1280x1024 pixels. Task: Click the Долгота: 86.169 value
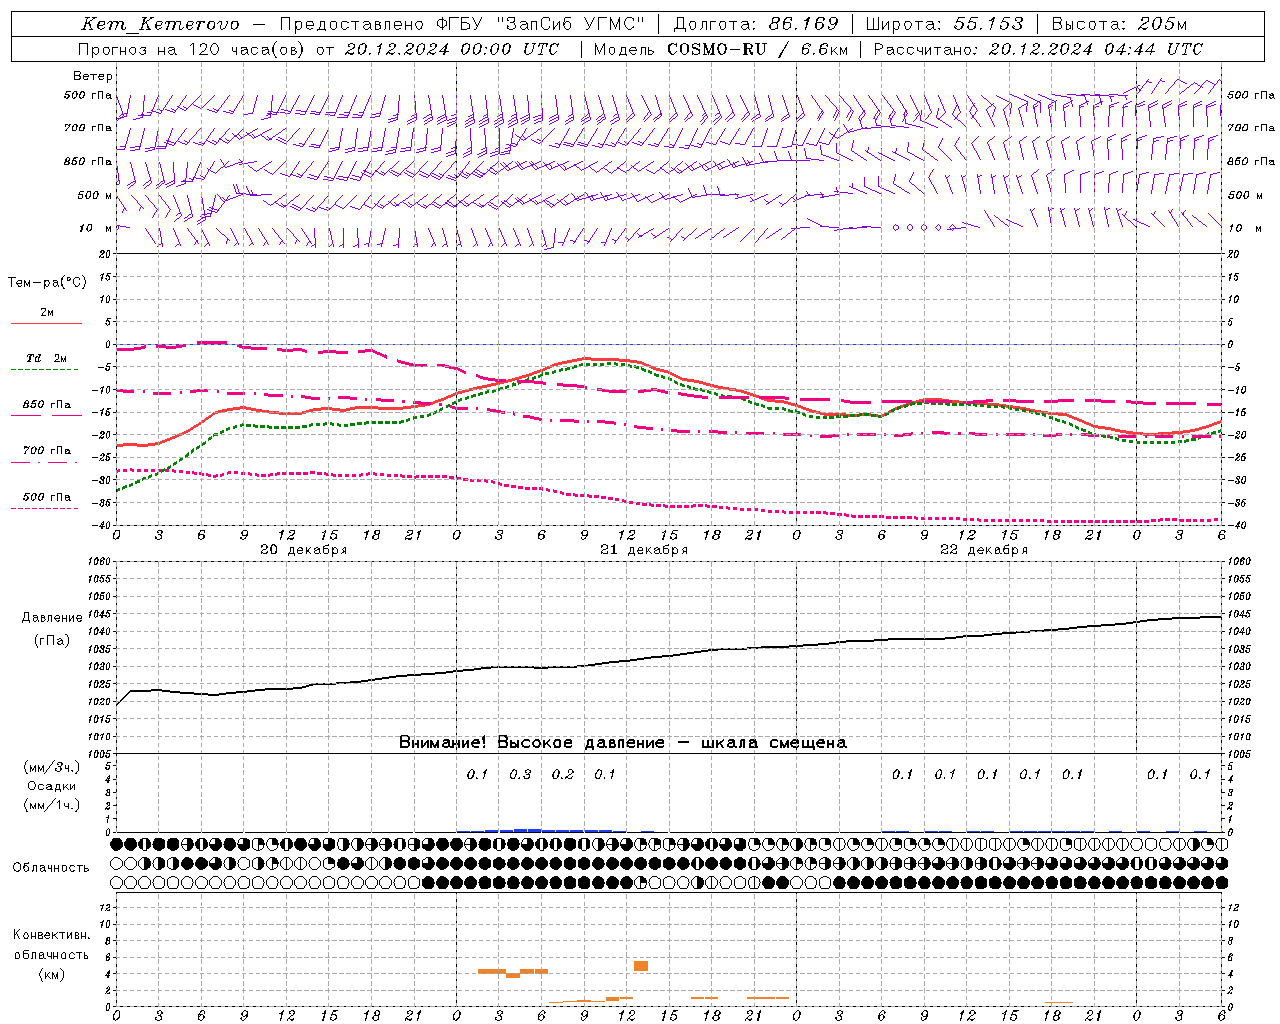pyautogui.click(x=756, y=24)
